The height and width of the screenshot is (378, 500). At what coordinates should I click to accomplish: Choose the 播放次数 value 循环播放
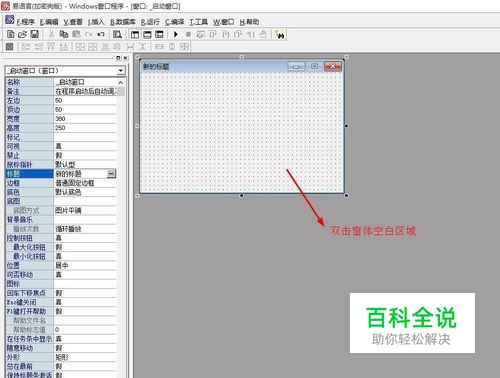coord(85,229)
